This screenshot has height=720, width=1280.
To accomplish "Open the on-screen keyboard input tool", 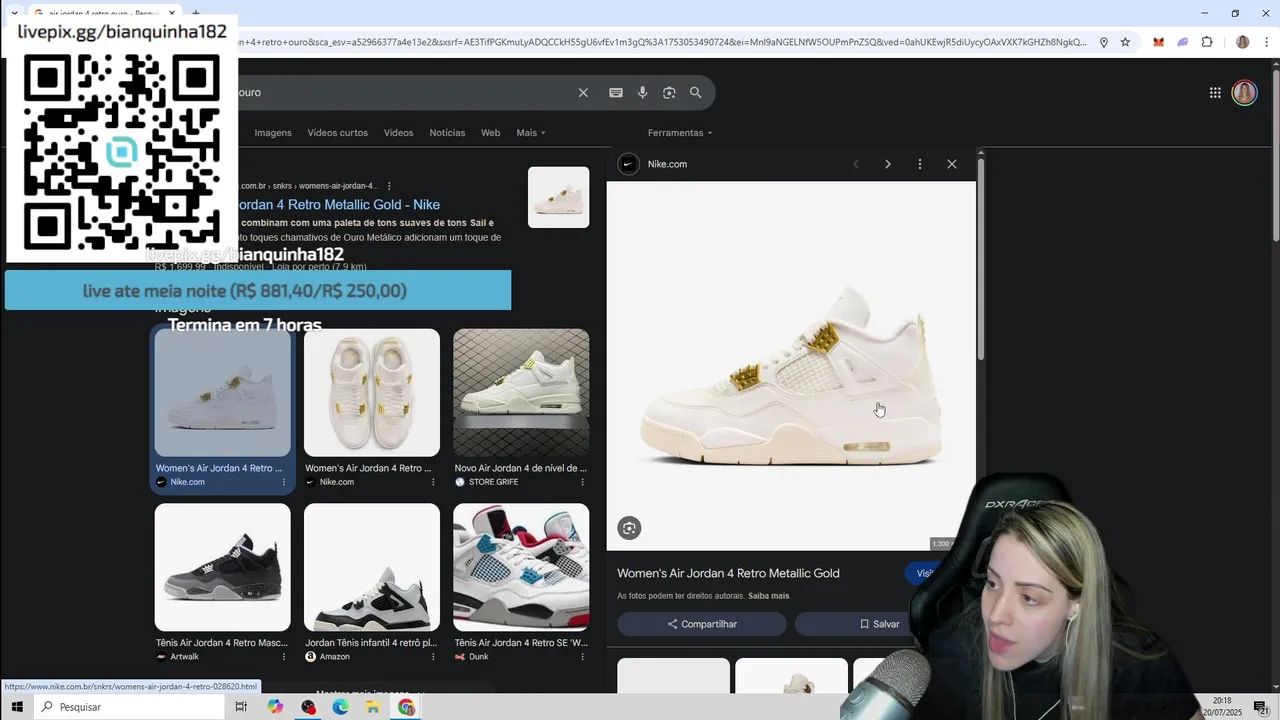I will click(616, 92).
